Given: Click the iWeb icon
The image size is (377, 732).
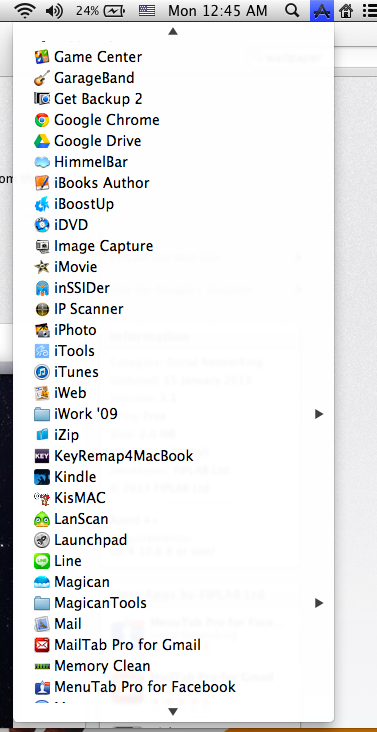Looking at the screenshot, I should [x=42, y=393].
